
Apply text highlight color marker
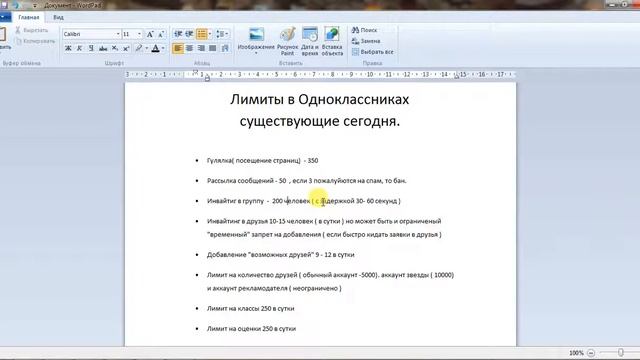click(139, 48)
